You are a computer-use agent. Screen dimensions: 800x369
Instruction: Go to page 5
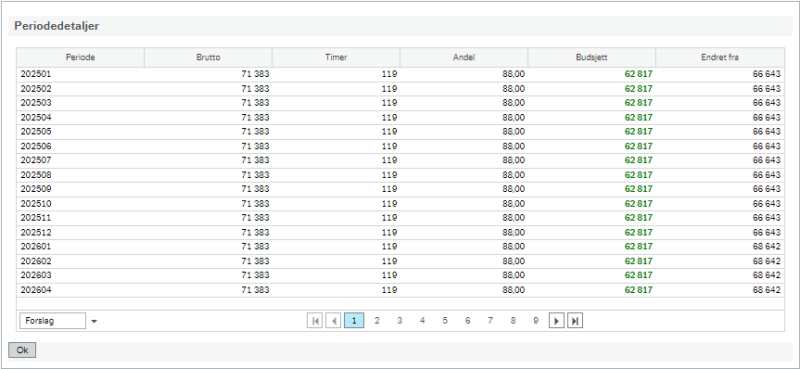445,321
